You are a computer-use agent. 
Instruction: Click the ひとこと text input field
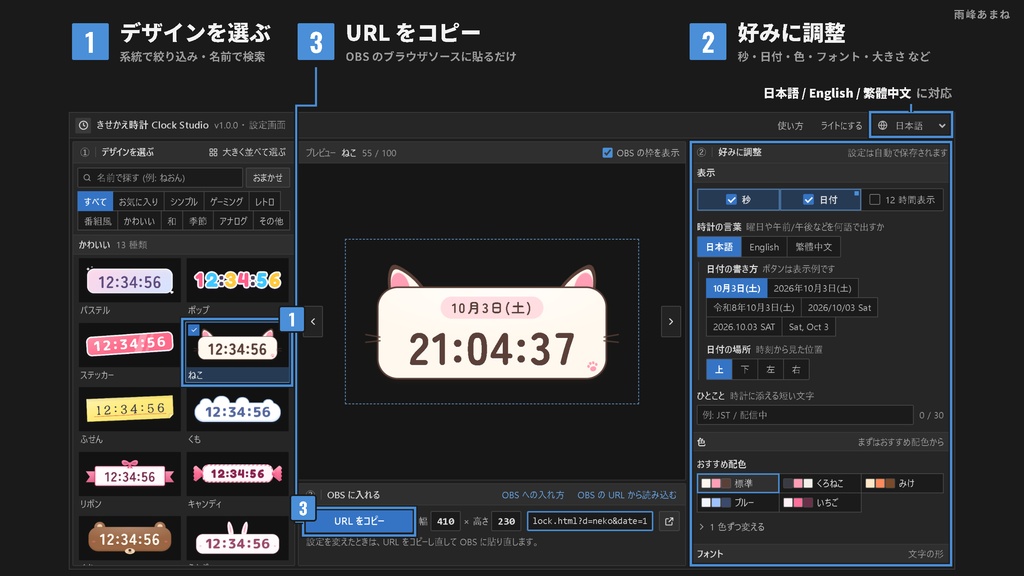pos(805,415)
